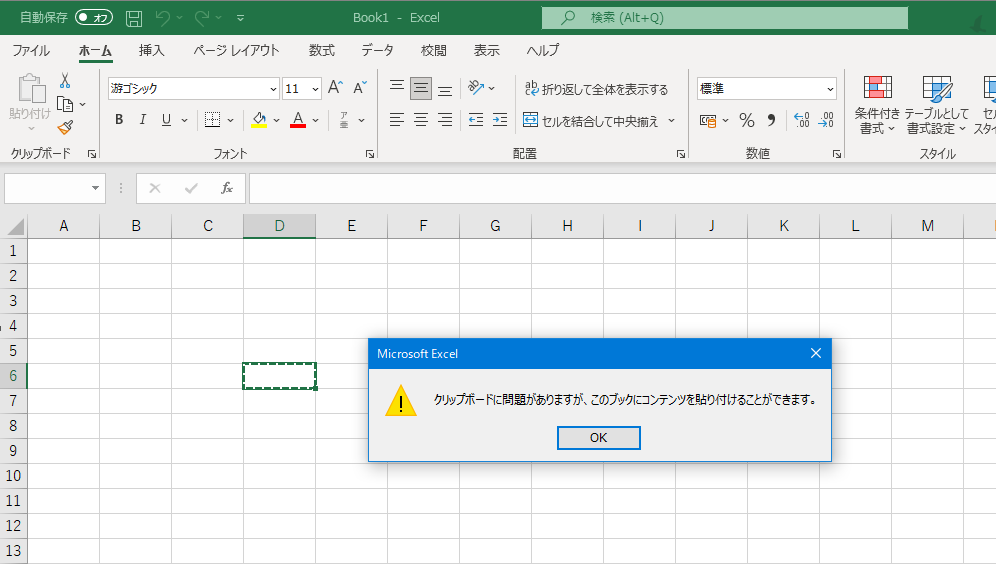Viewport: 996px width, 564px height.
Task: Customize Quick Access Toolbar dropdown
Action: click(240, 18)
